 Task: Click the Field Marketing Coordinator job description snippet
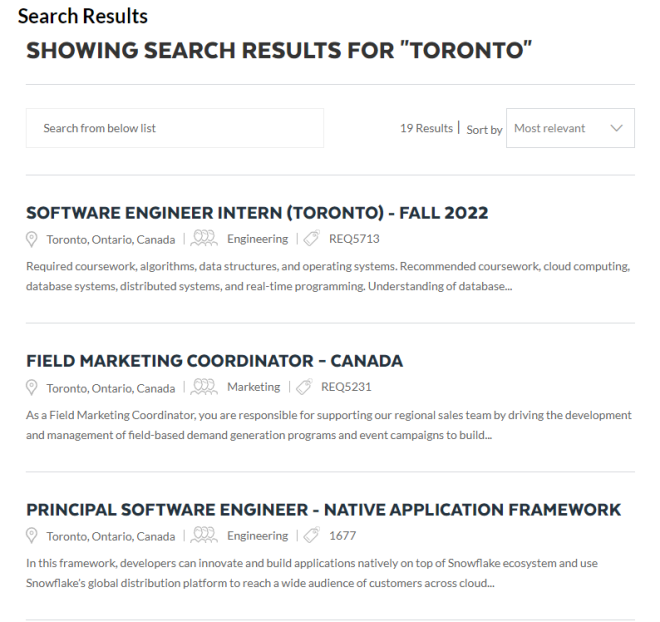pyautogui.click(x=329, y=425)
